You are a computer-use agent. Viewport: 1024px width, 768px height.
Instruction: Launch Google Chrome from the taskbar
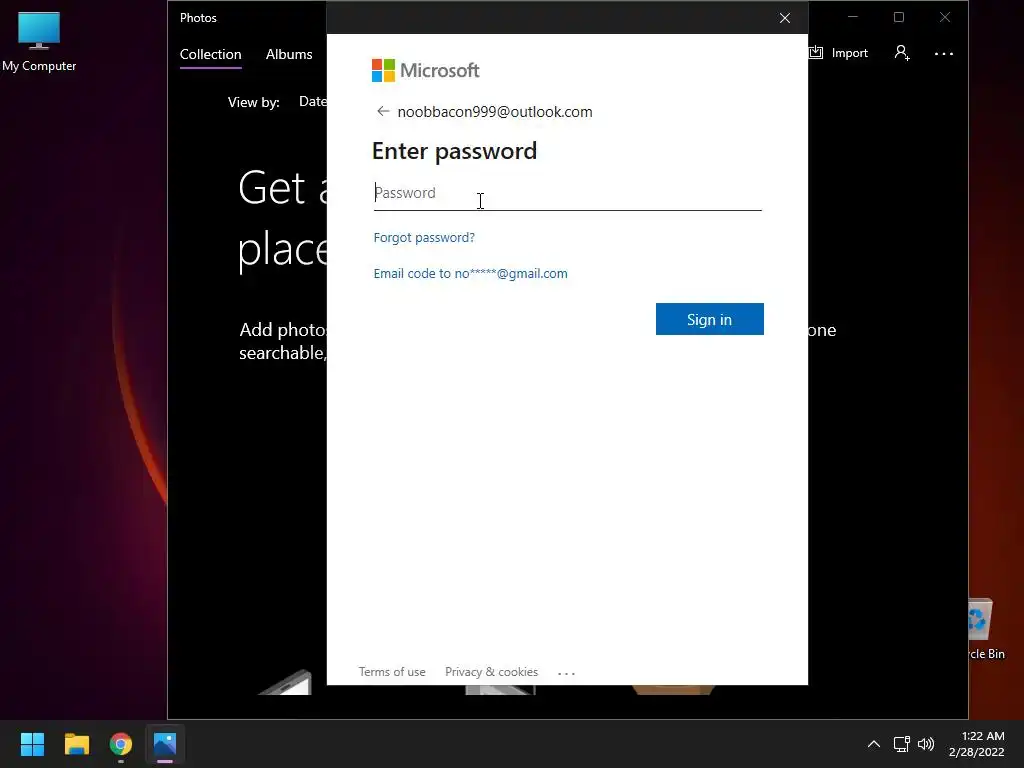point(121,744)
